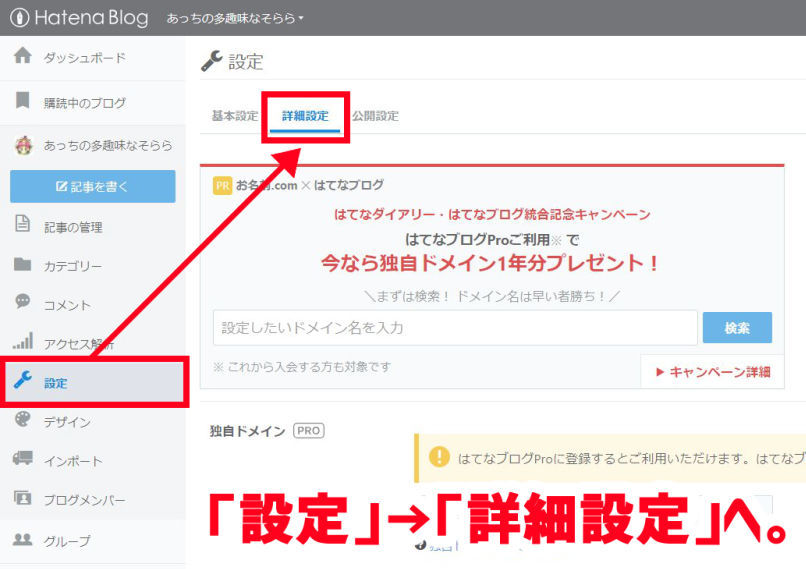The image size is (806, 569).
Task: Click the 記事の管理 document icon
Action: pyautogui.click(x=22, y=224)
